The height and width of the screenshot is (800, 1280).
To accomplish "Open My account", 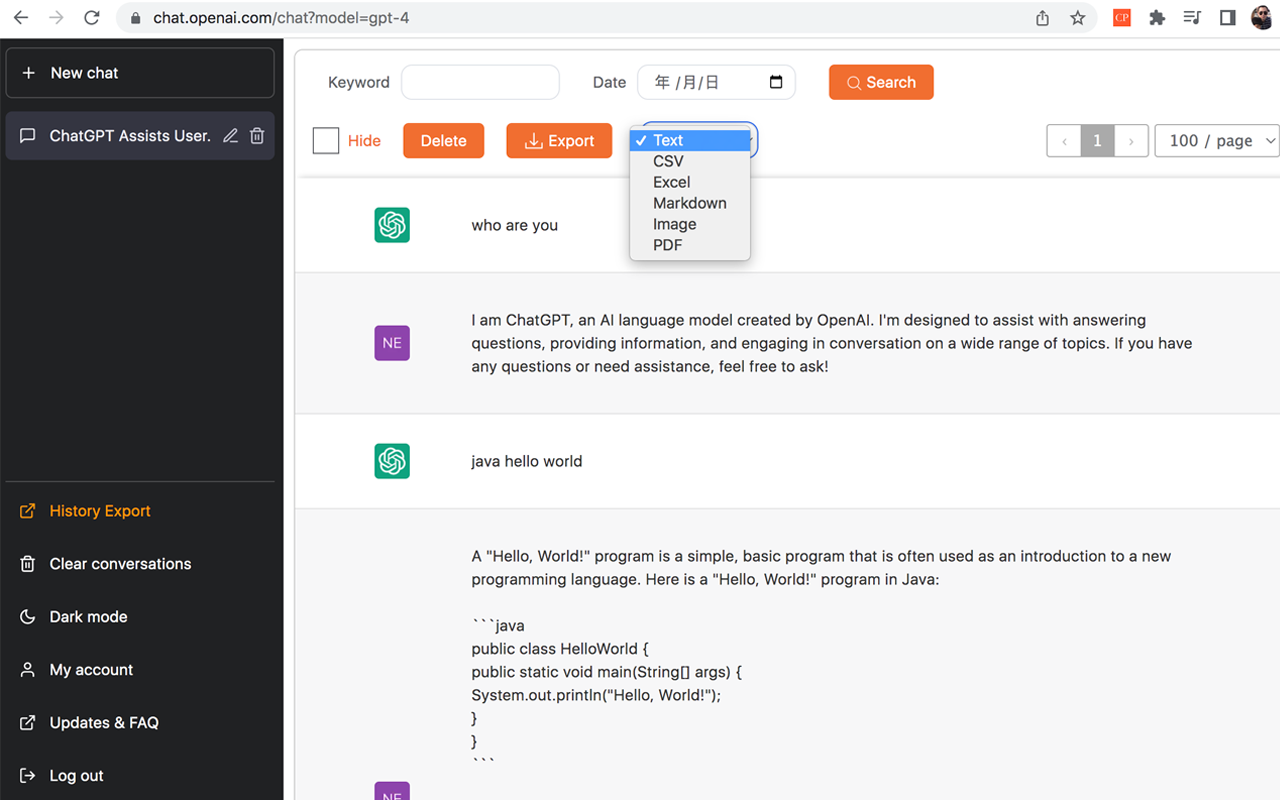I will click(91, 670).
